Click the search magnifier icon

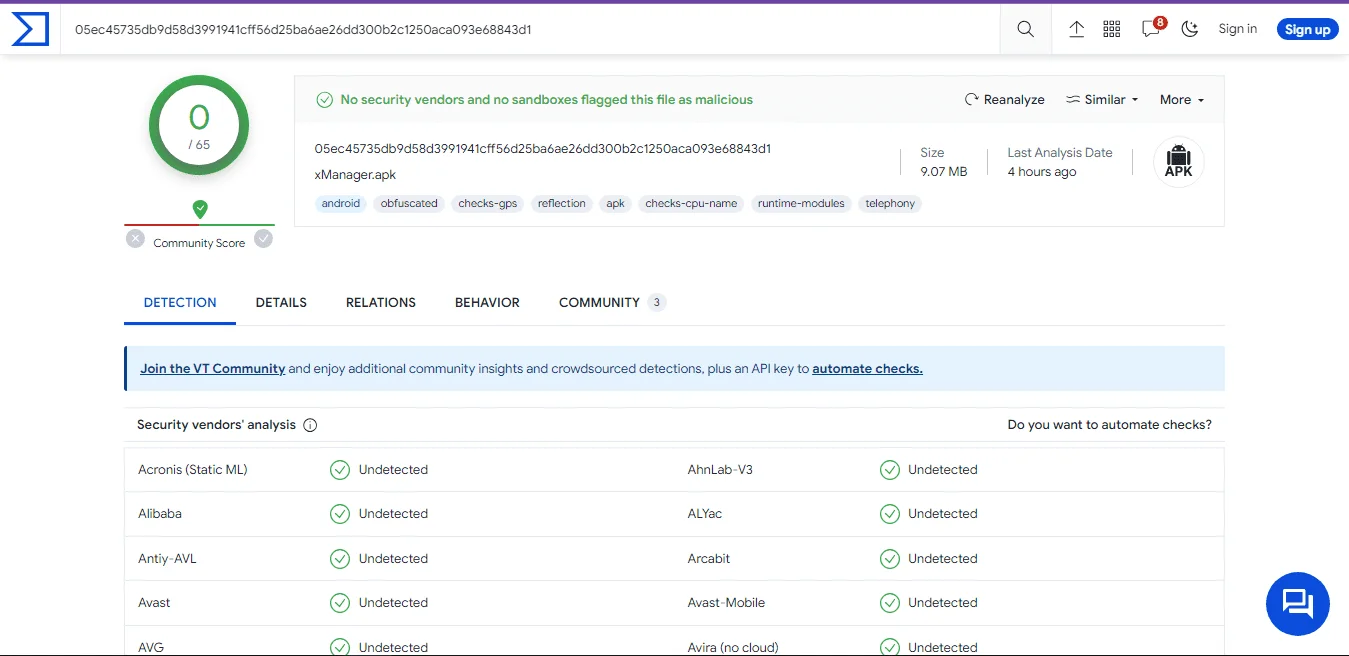[1025, 29]
